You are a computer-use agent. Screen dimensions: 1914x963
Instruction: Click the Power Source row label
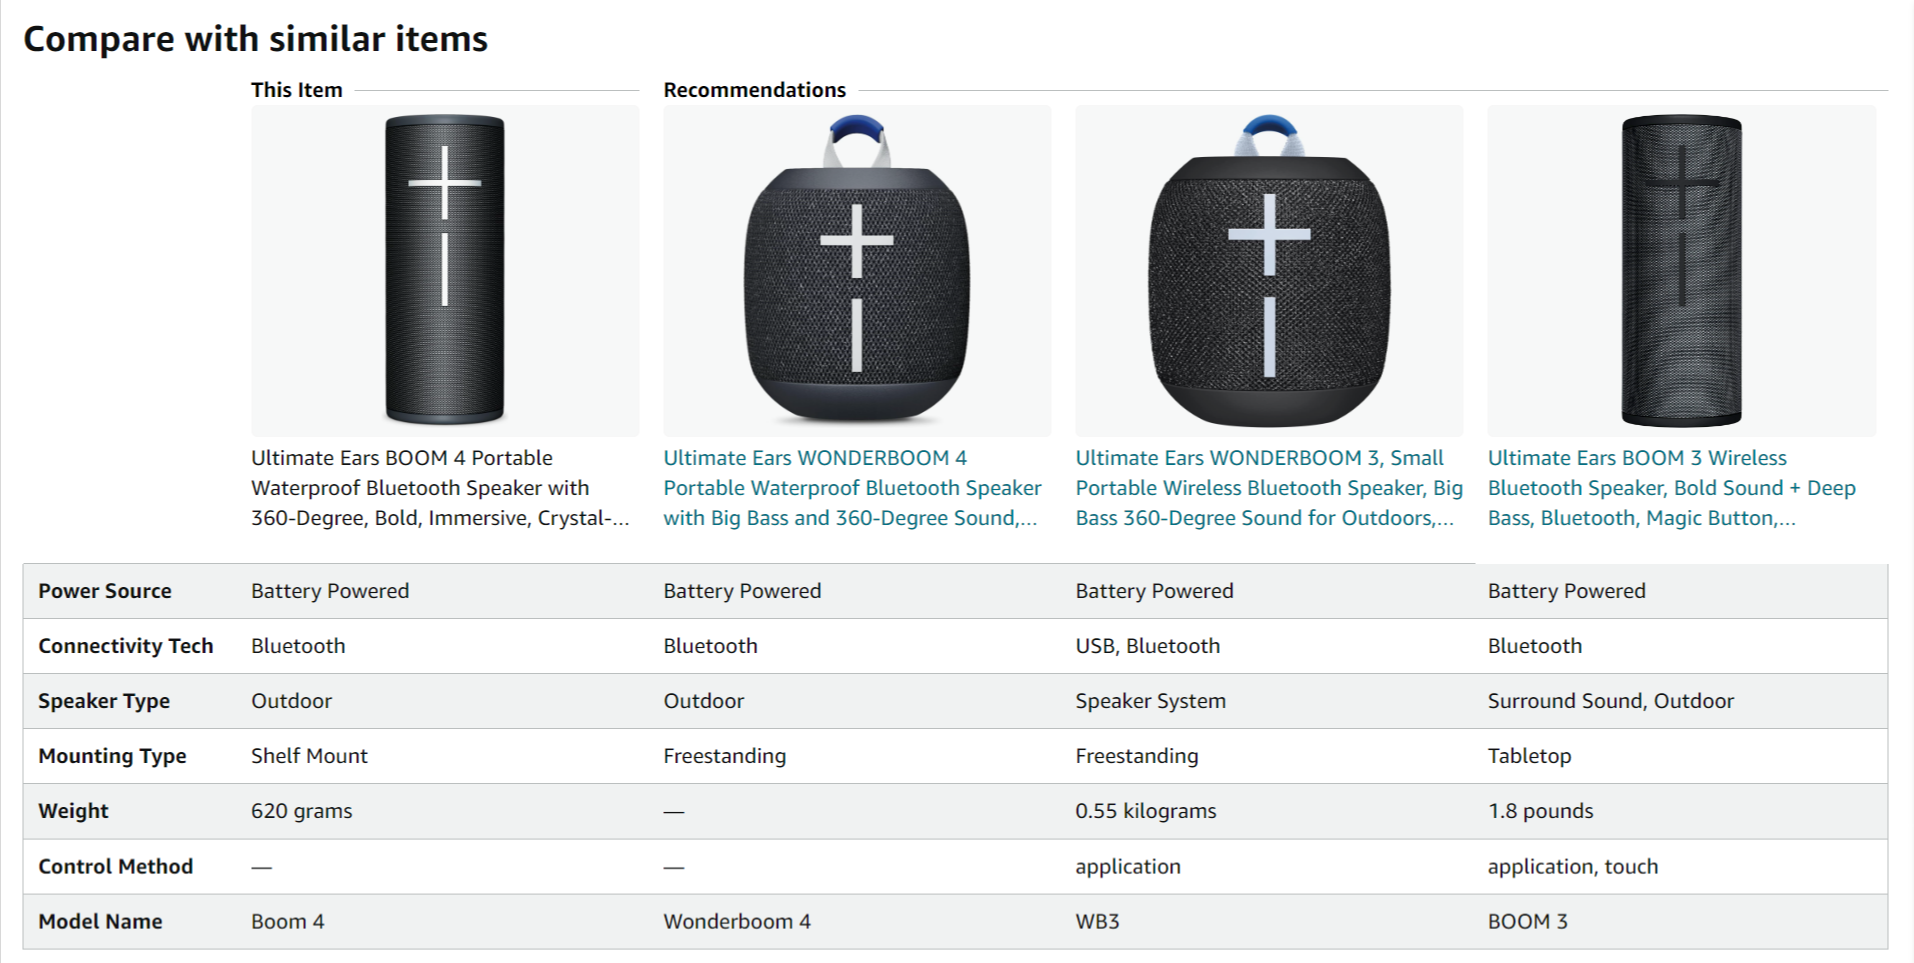105,591
